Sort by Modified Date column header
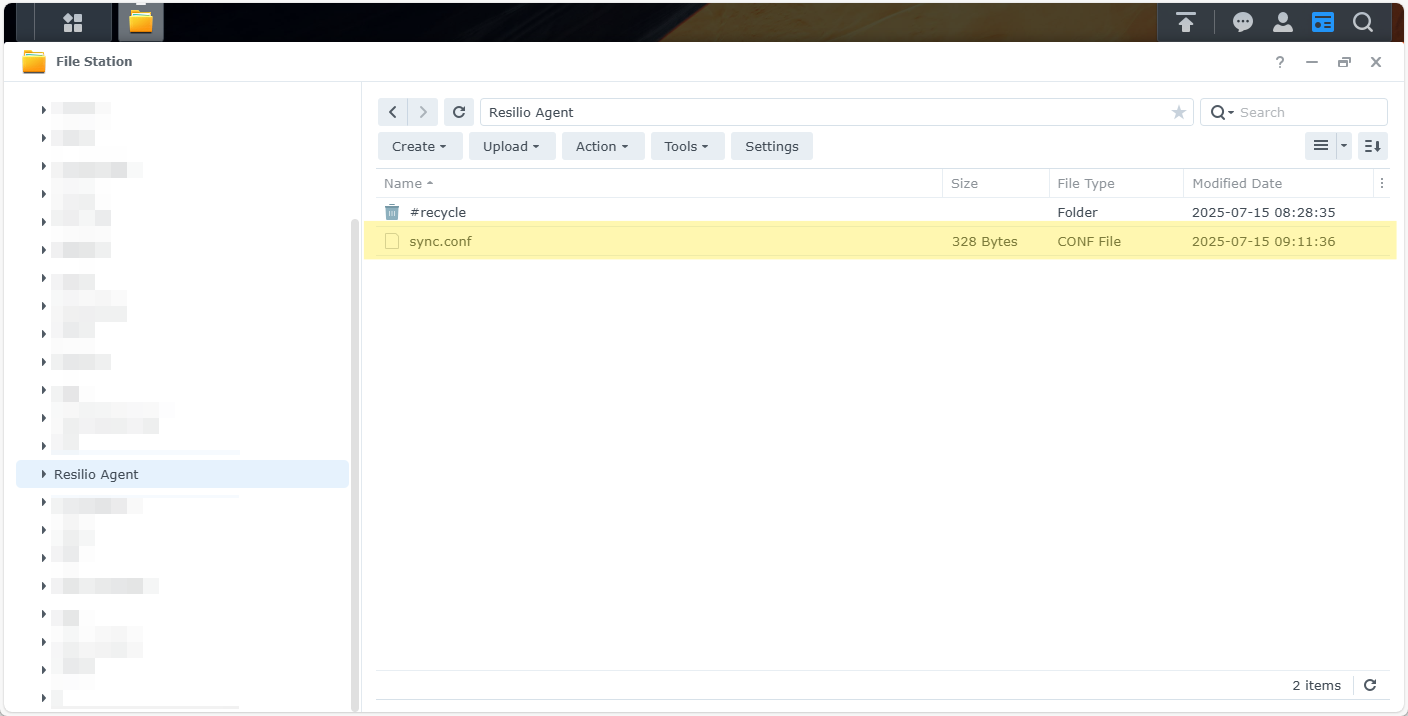 pyautogui.click(x=1237, y=183)
